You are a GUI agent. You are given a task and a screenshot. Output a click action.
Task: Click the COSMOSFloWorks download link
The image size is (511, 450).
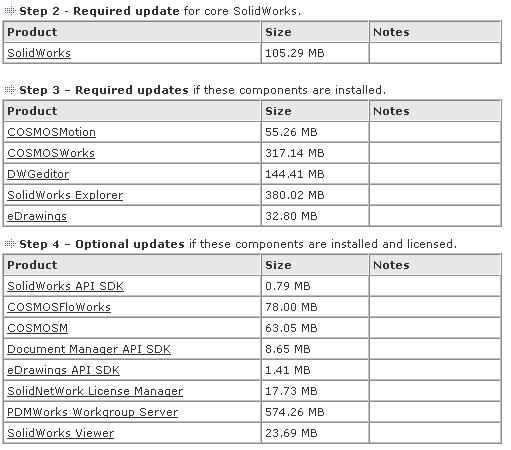pos(59,307)
